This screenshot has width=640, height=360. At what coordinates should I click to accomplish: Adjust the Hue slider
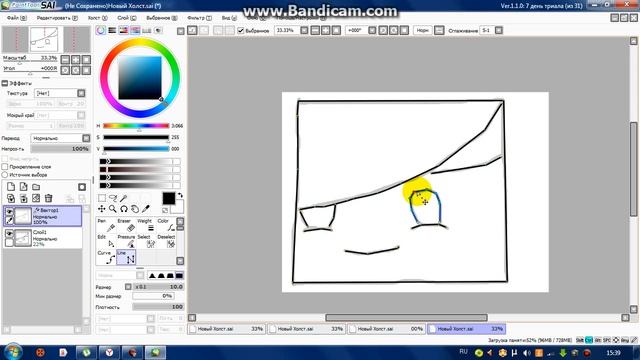[136, 126]
